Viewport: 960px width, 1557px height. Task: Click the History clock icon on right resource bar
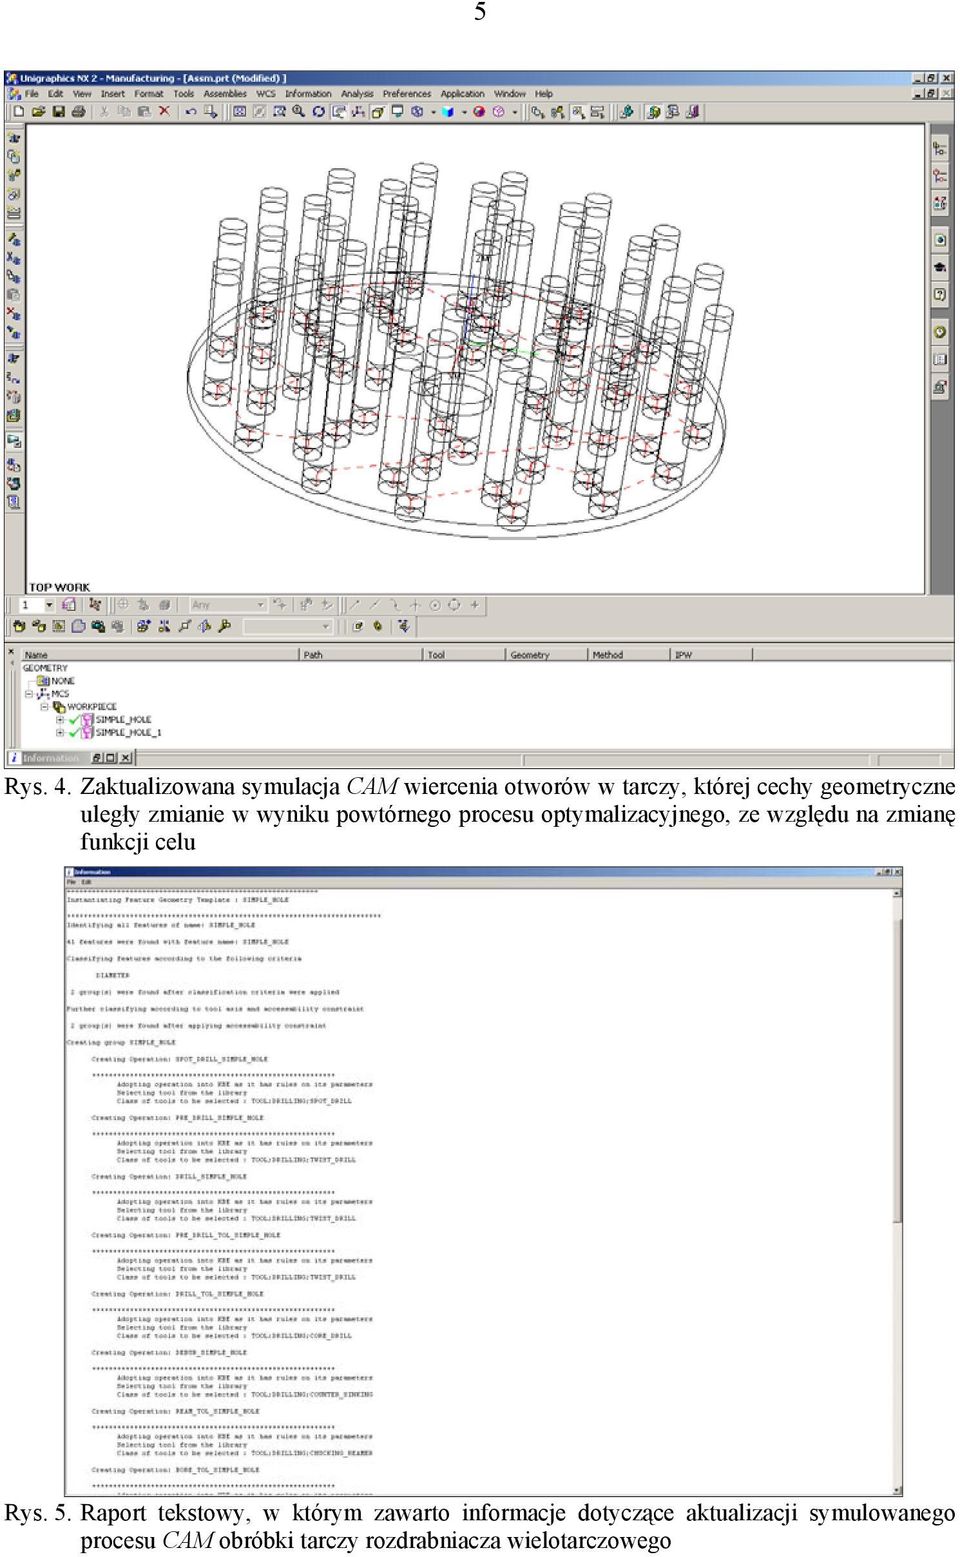tap(940, 332)
